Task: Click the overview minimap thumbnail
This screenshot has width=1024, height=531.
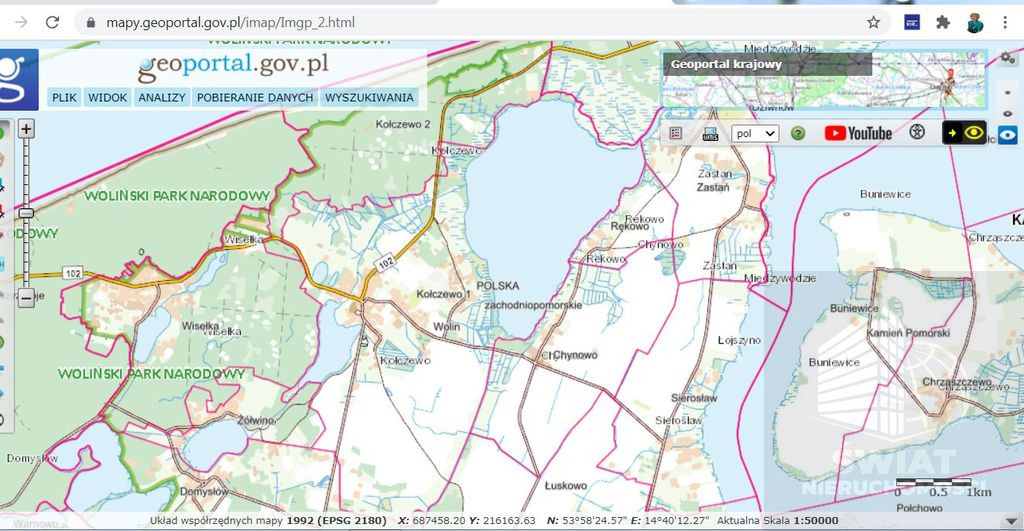Action: pos(824,80)
